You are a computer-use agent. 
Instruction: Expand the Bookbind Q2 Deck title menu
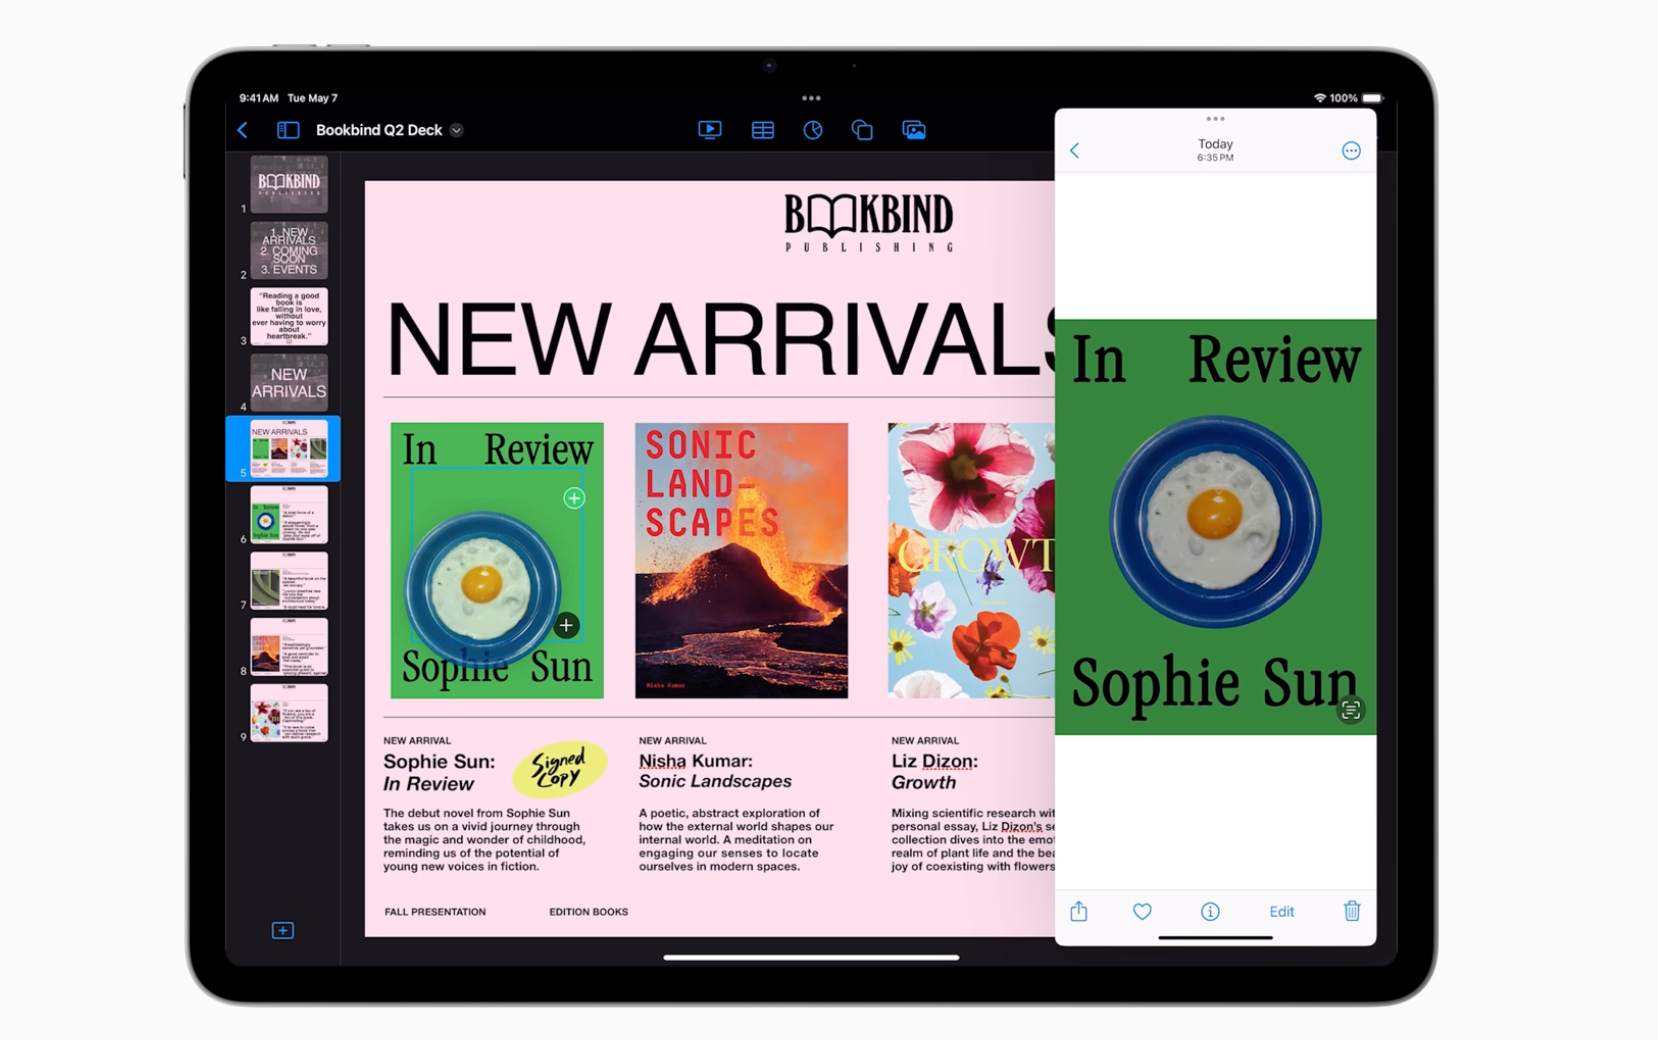[457, 131]
